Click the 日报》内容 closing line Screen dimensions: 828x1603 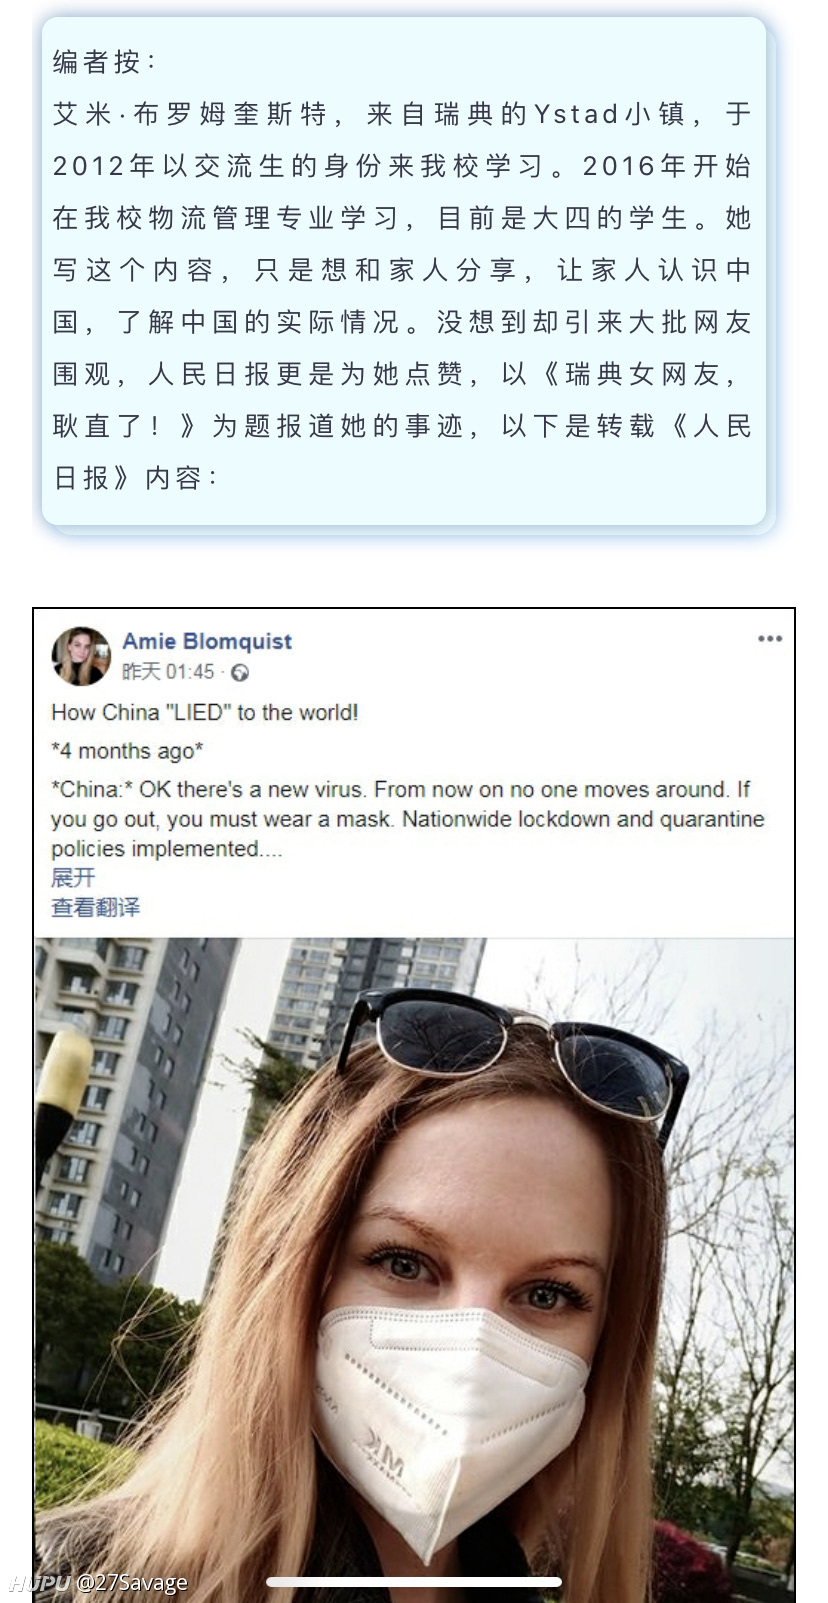point(135,478)
